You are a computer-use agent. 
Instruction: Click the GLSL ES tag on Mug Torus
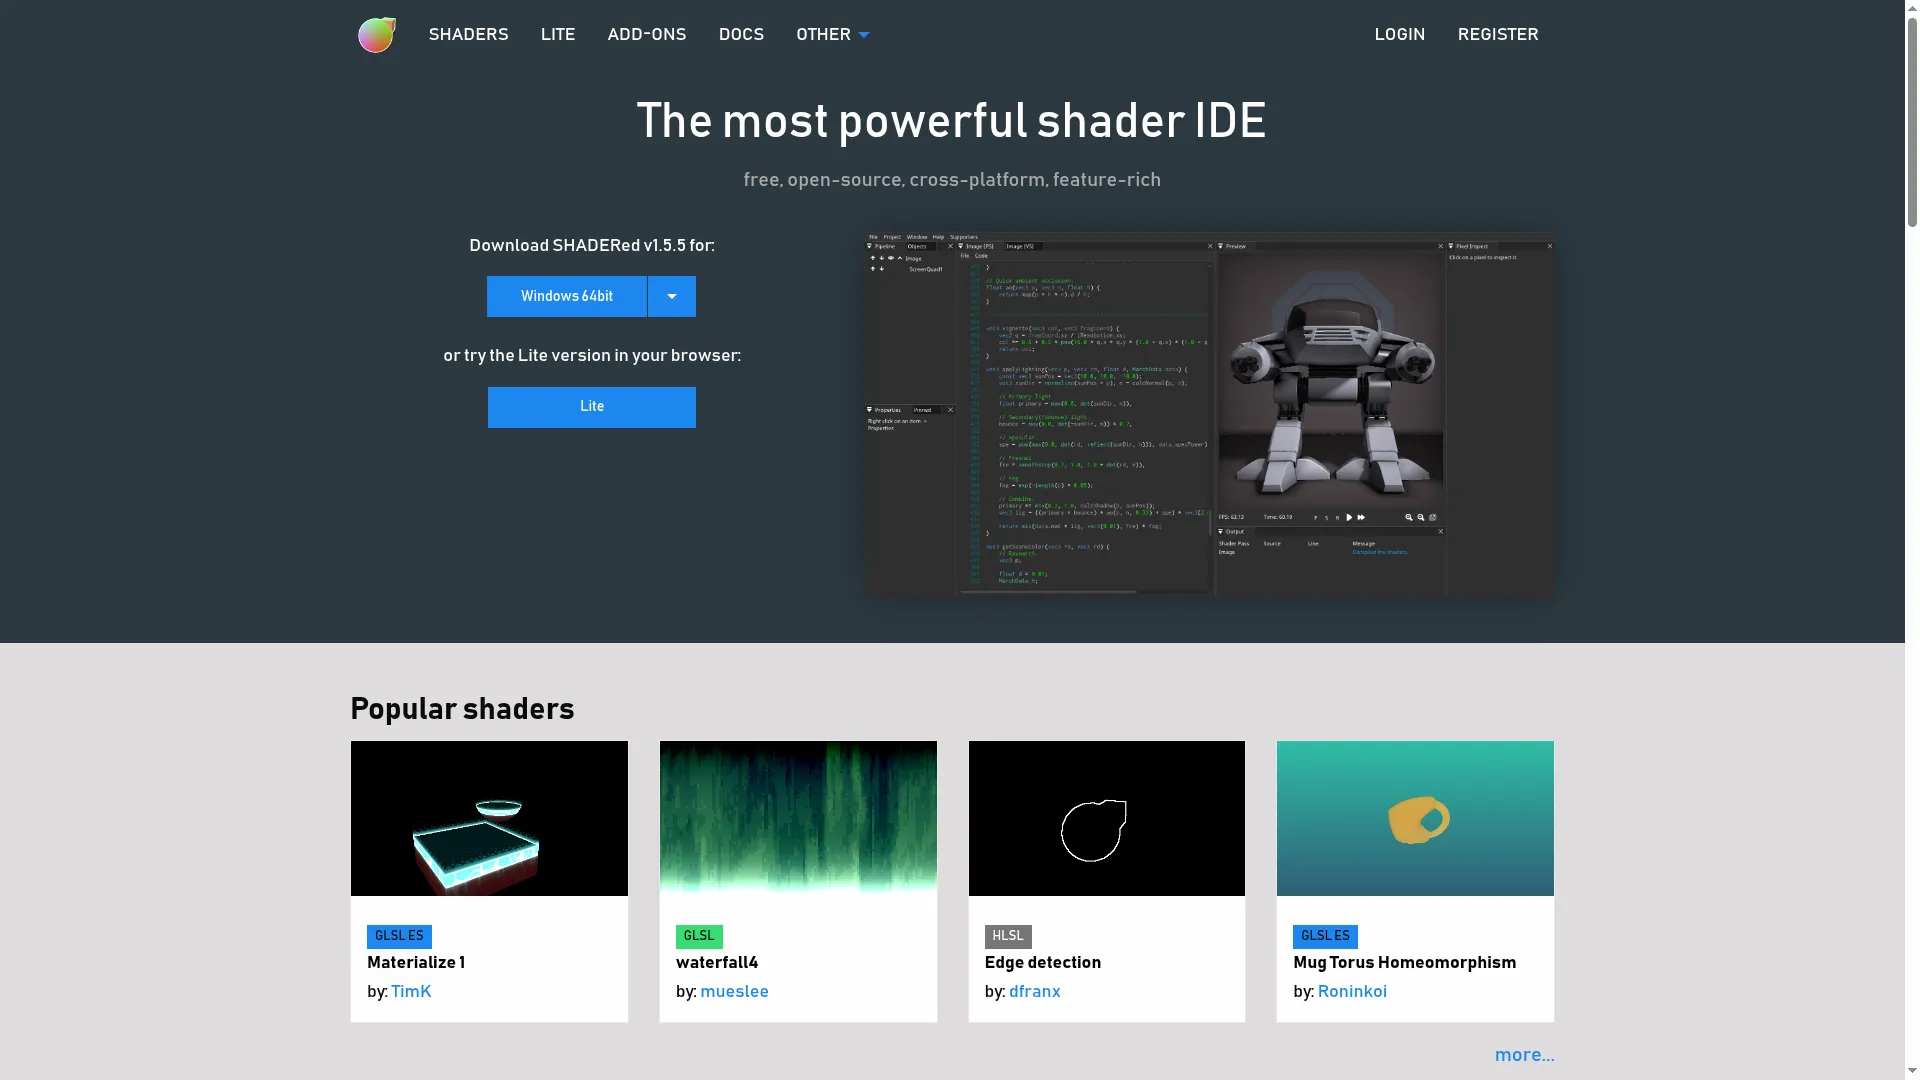(x=1325, y=936)
